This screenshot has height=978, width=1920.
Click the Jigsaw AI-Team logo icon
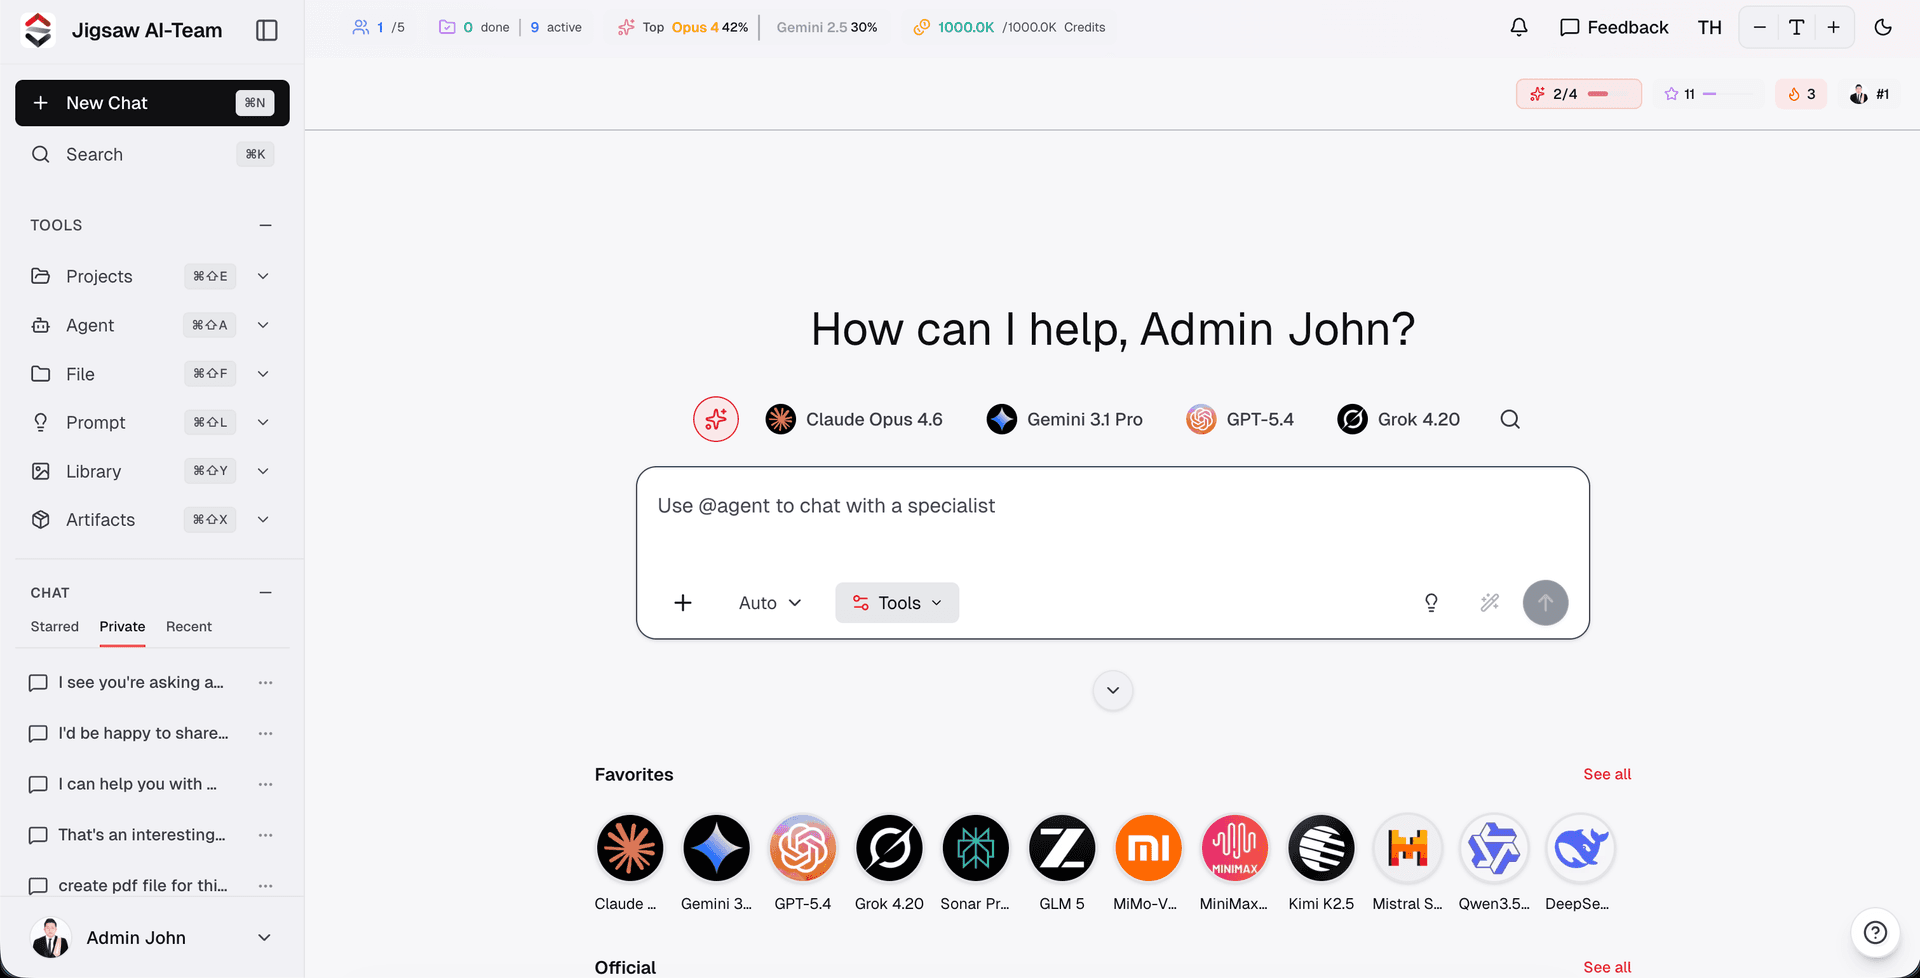pyautogui.click(x=38, y=30)
